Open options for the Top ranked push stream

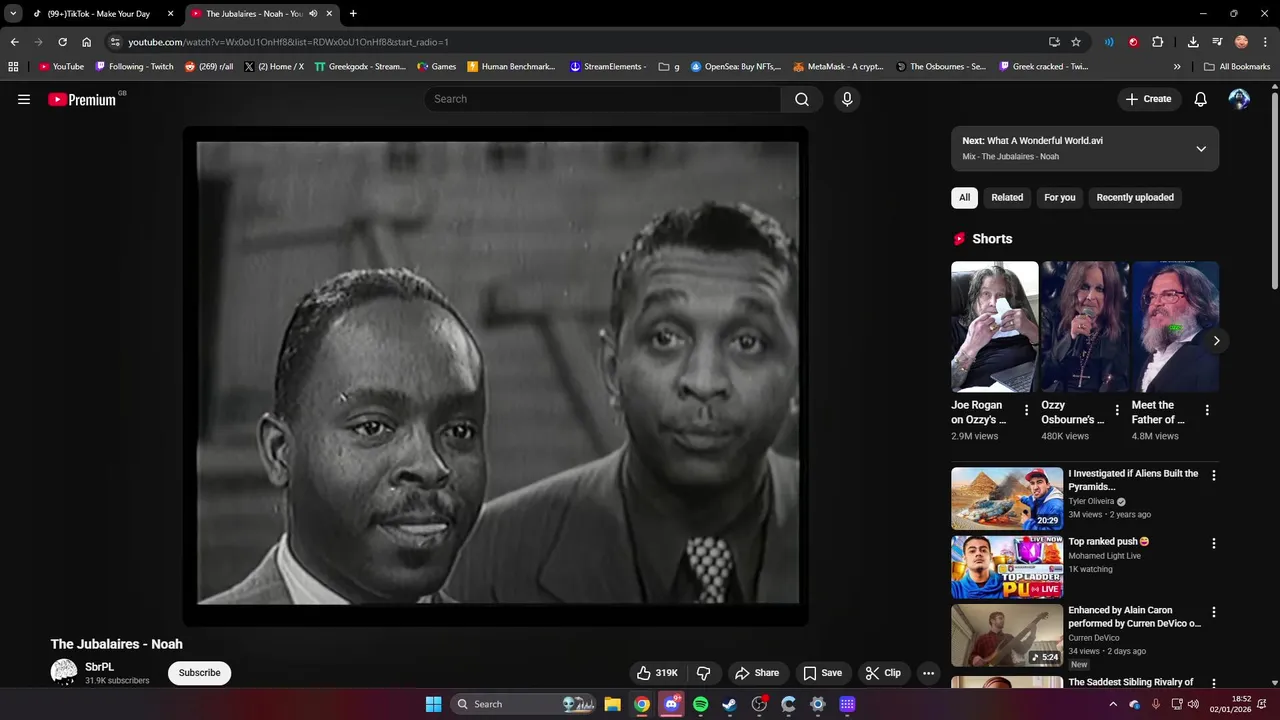(1214, 544)
